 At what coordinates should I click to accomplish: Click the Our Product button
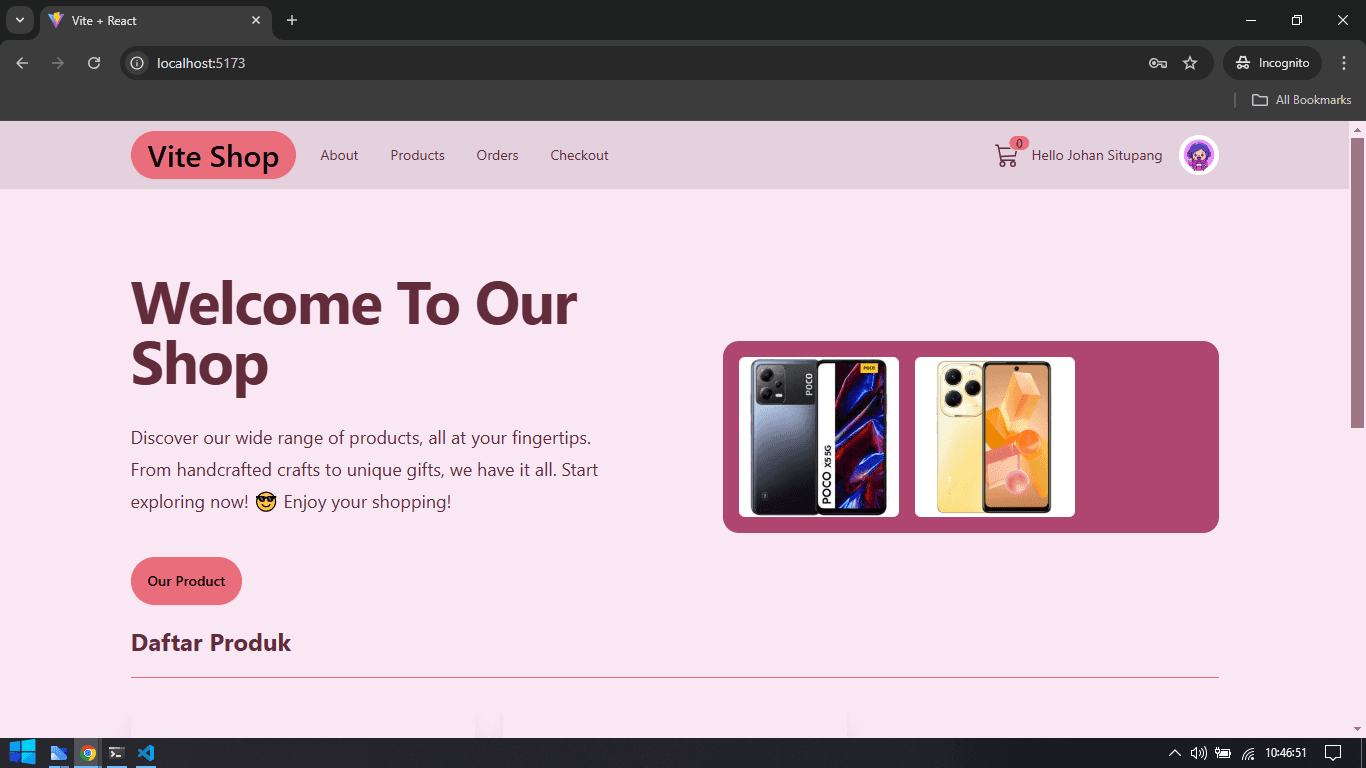click(x=186, y=581)
